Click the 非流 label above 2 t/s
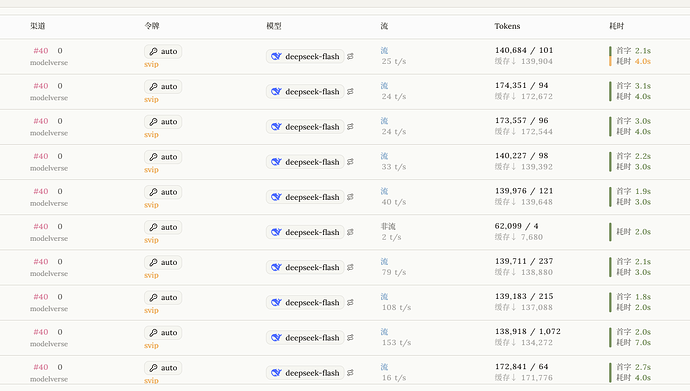The width and height of the screenshot is (690, 391). 388,227
